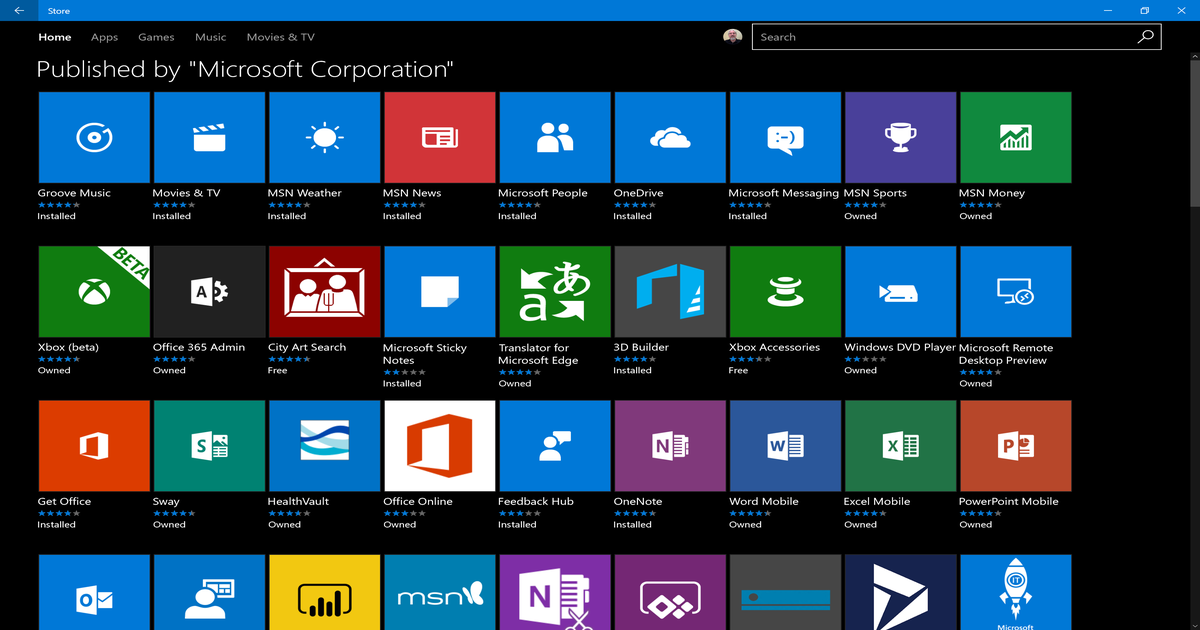Image resolution: width=1200 pixels, height=630 pixels.
Task: Click the MSN Sports trophy tile
Action: 900,137
